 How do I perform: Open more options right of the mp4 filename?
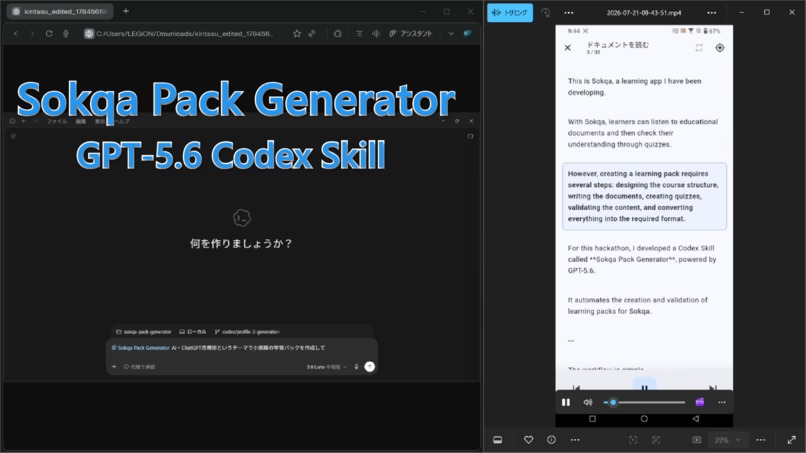coord(711,13)
